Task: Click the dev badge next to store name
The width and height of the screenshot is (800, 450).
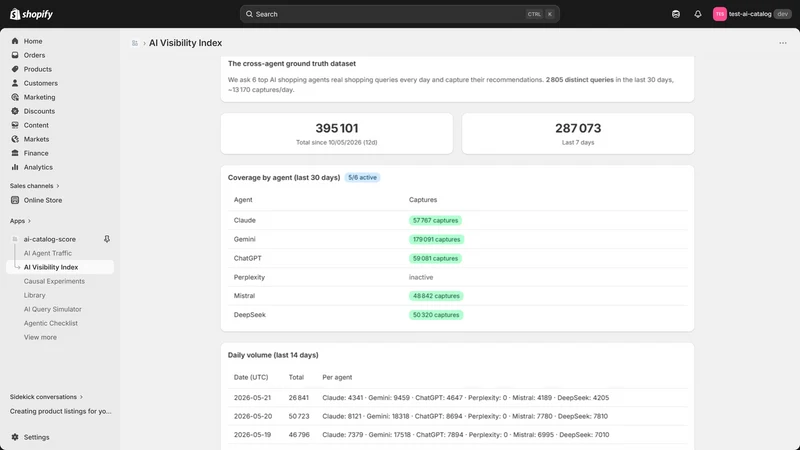Action: click(x=783, y=14)
